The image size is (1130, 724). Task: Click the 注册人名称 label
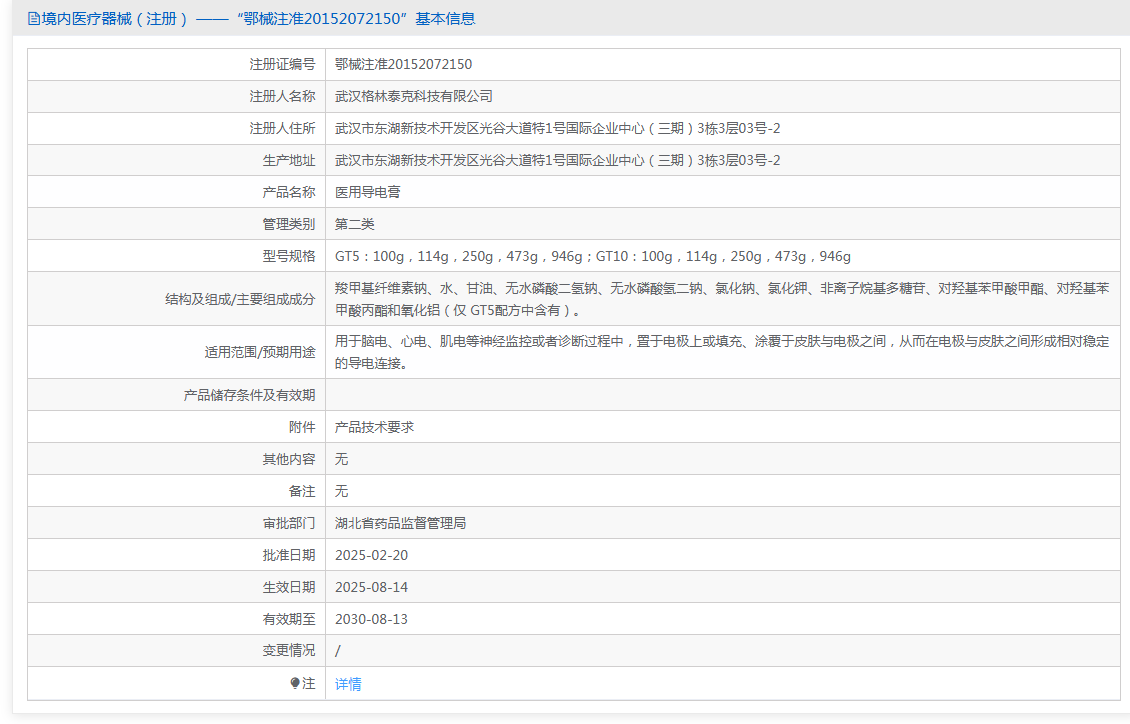click(x=282, y=96)
